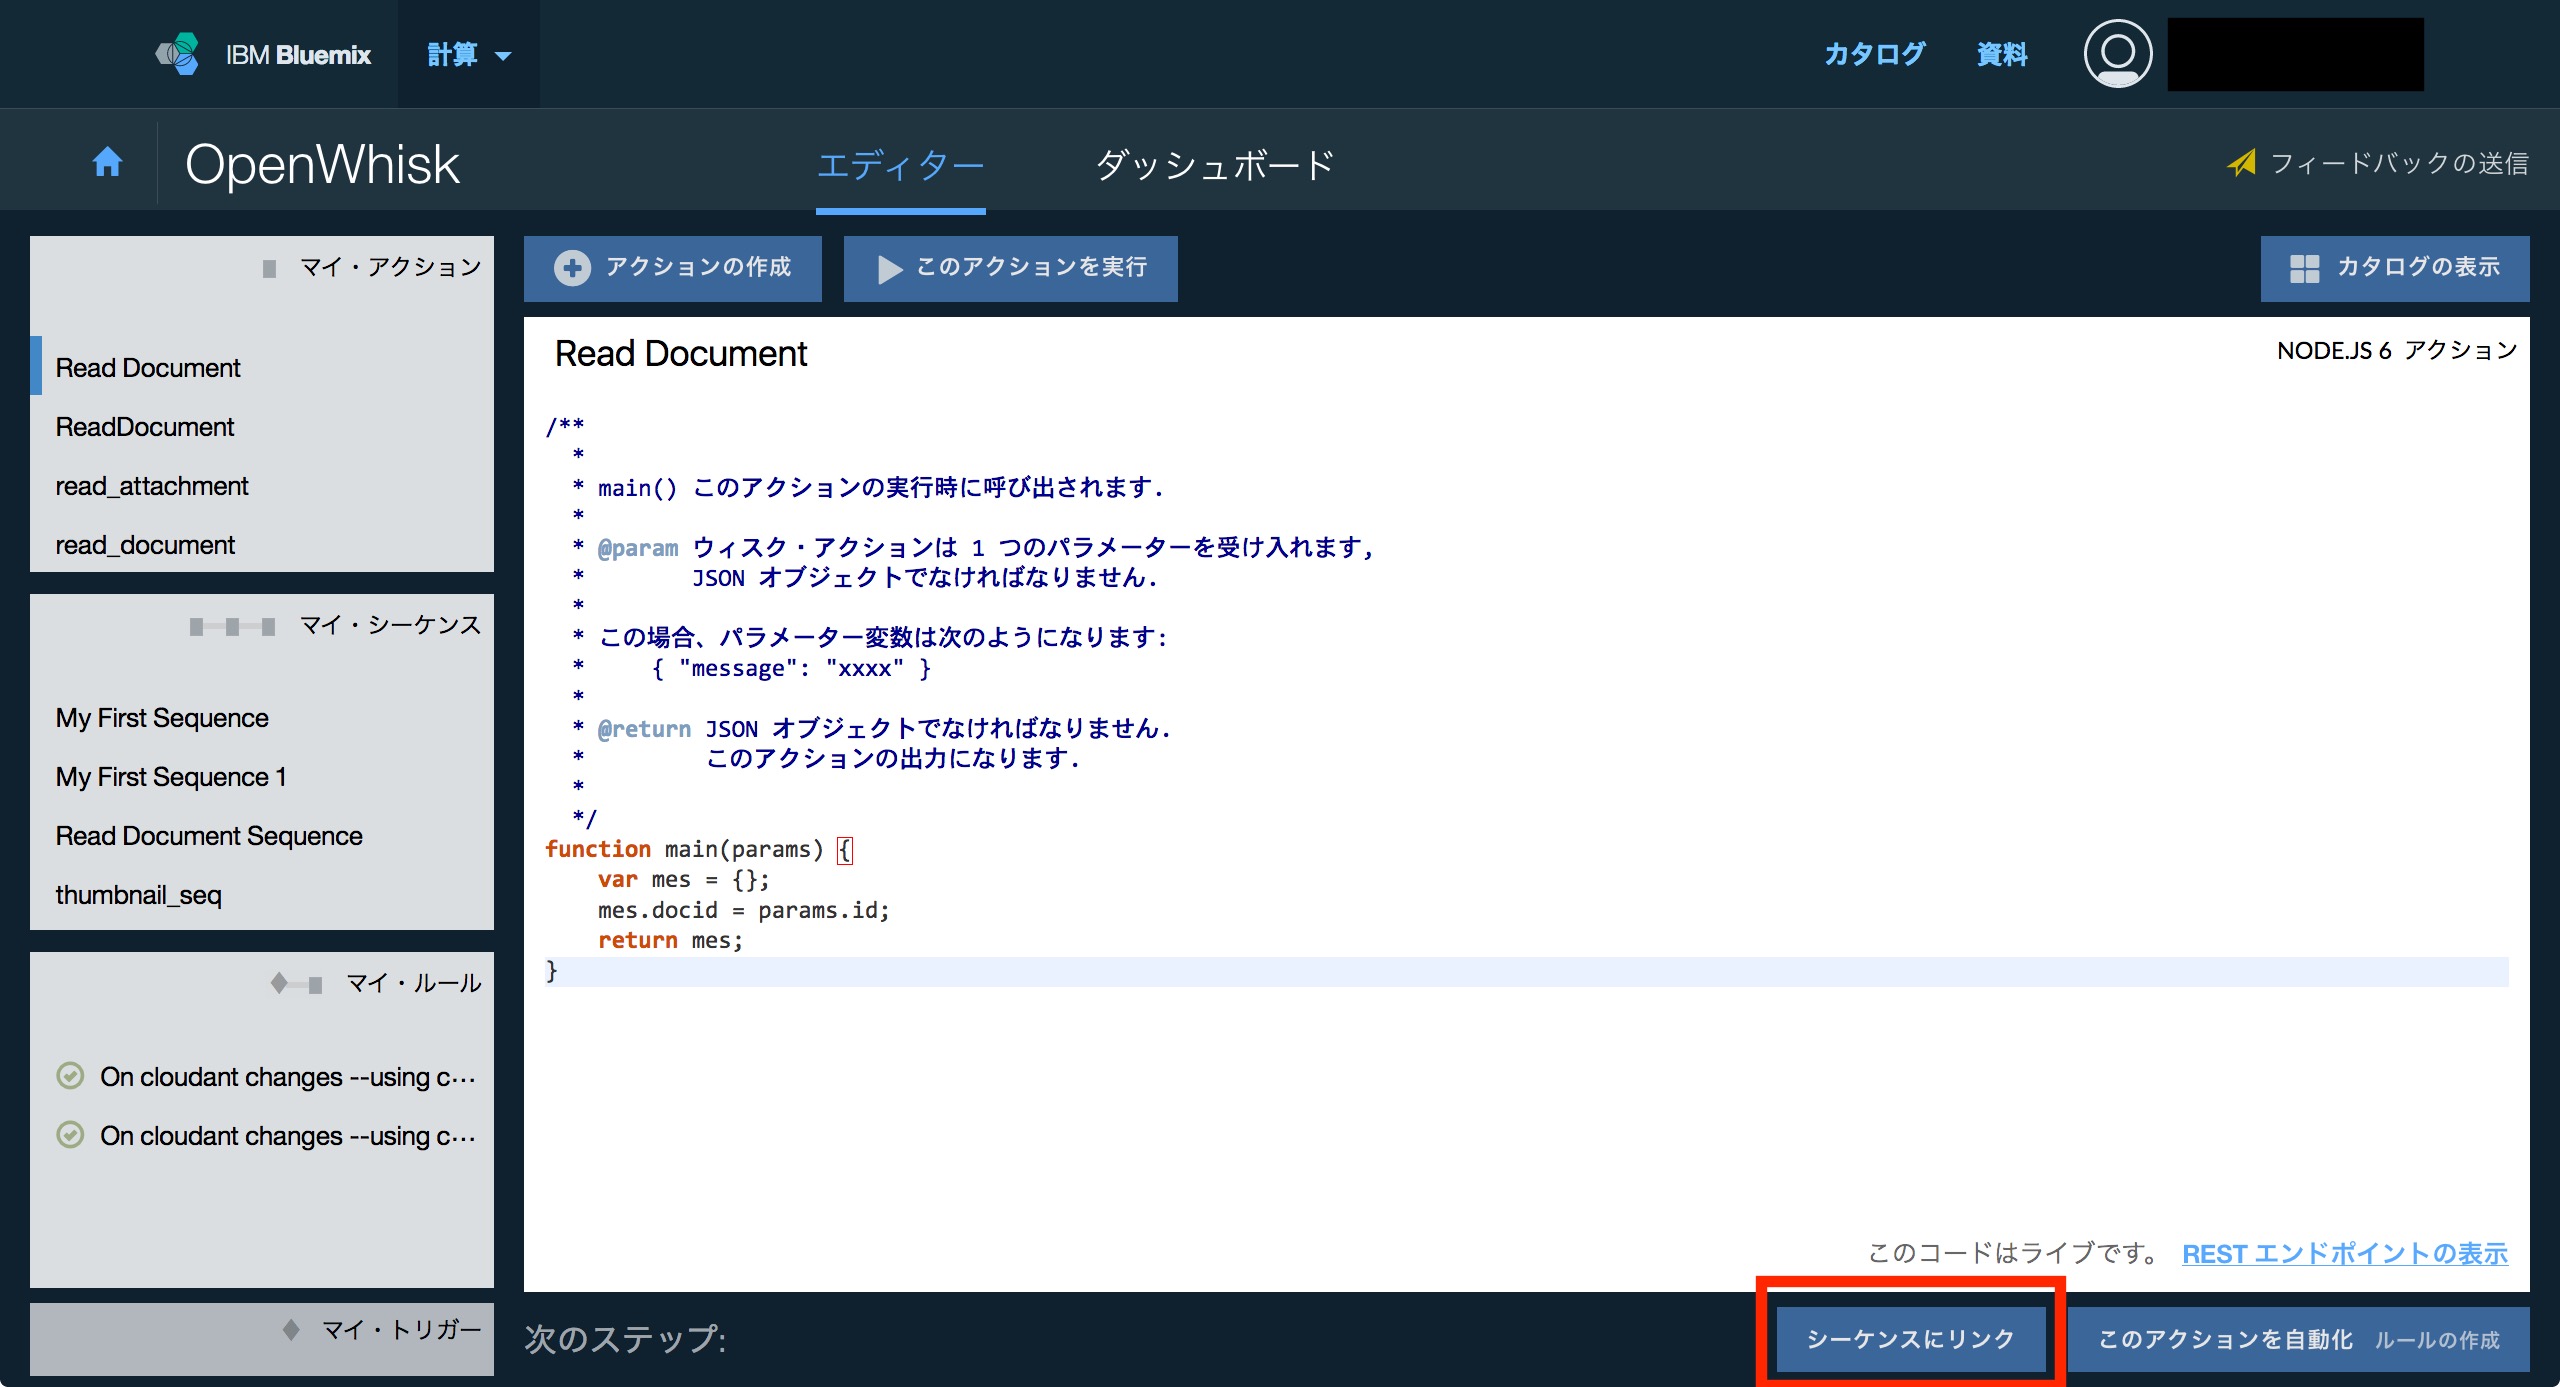This screenshot has height=1387, width=2560.
Task: Place cursor on var mes = {}; line
Action: 684,880
